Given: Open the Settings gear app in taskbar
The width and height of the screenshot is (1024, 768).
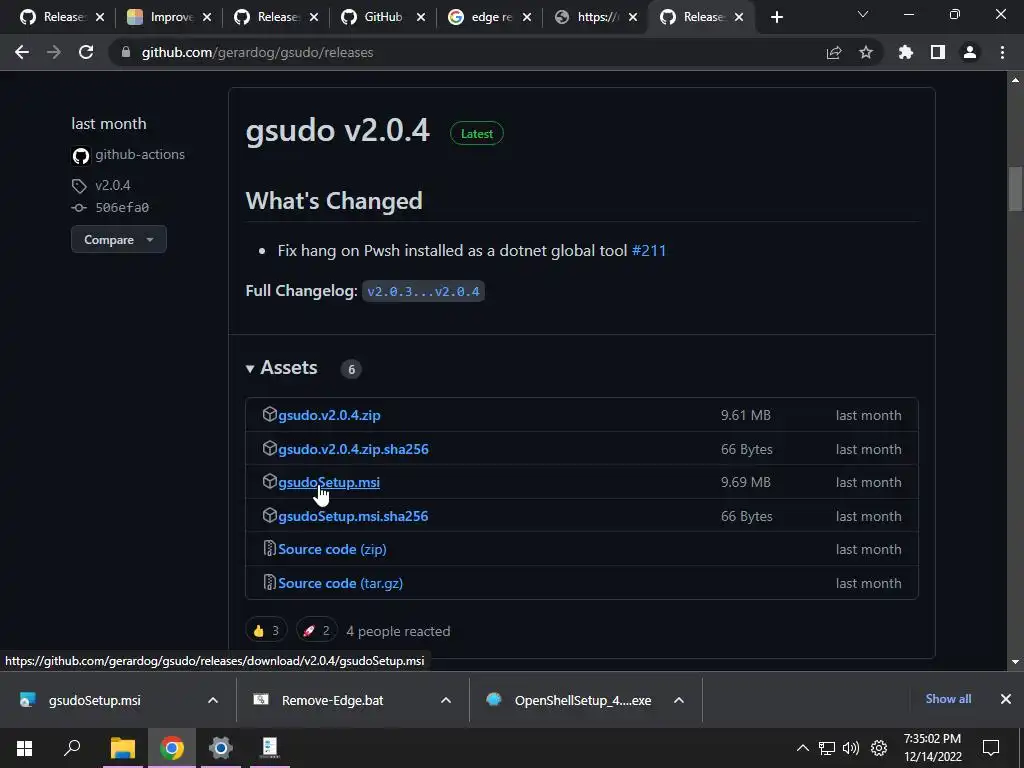Looking at the screenshot, I should (x=221, y=748).
